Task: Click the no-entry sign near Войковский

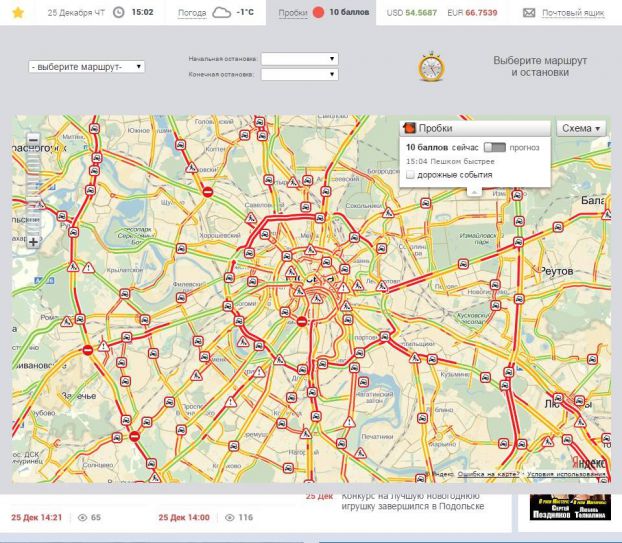Action: click(207, 192)
